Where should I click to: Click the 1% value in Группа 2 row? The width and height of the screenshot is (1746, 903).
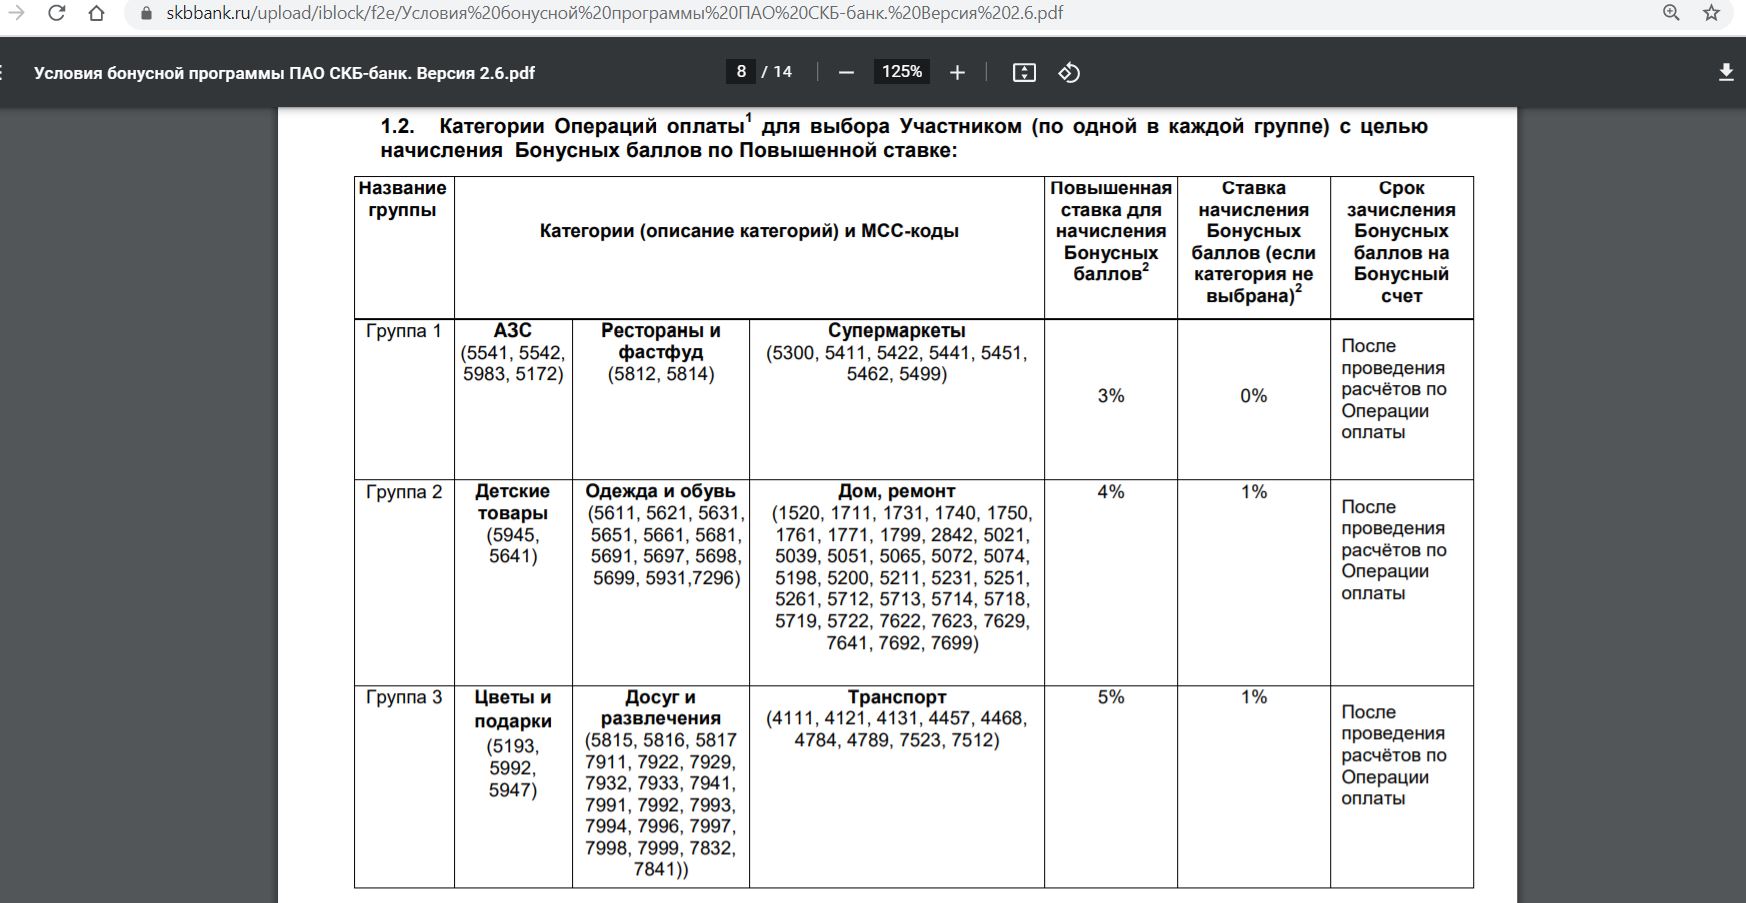[x=1253, y=492]
